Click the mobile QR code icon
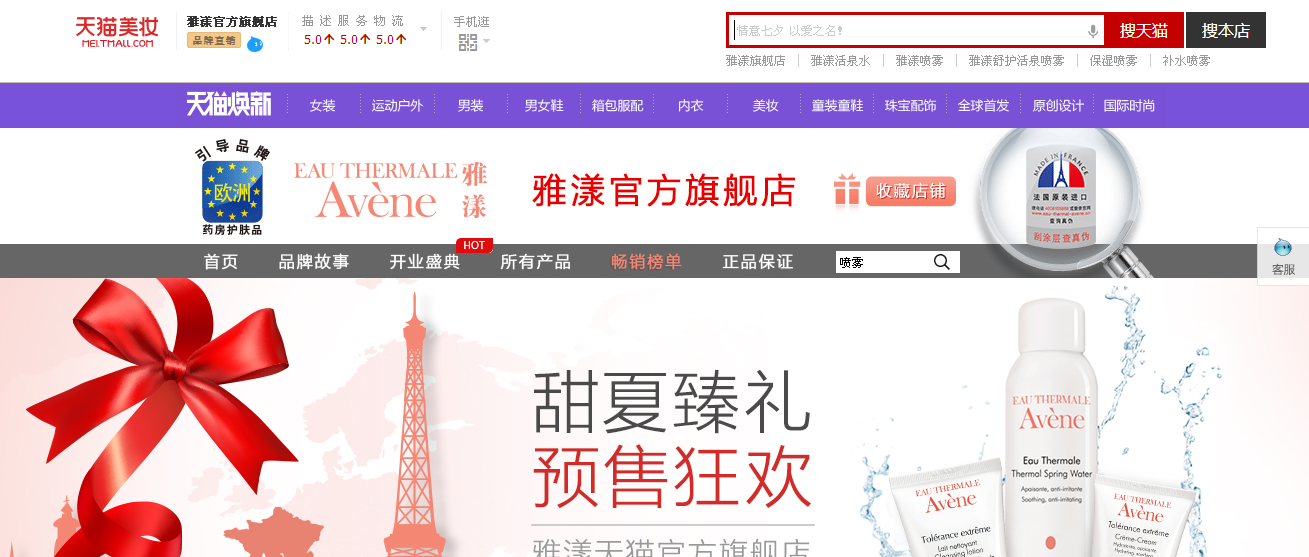Screen dimensions: 1309x557 467,42
